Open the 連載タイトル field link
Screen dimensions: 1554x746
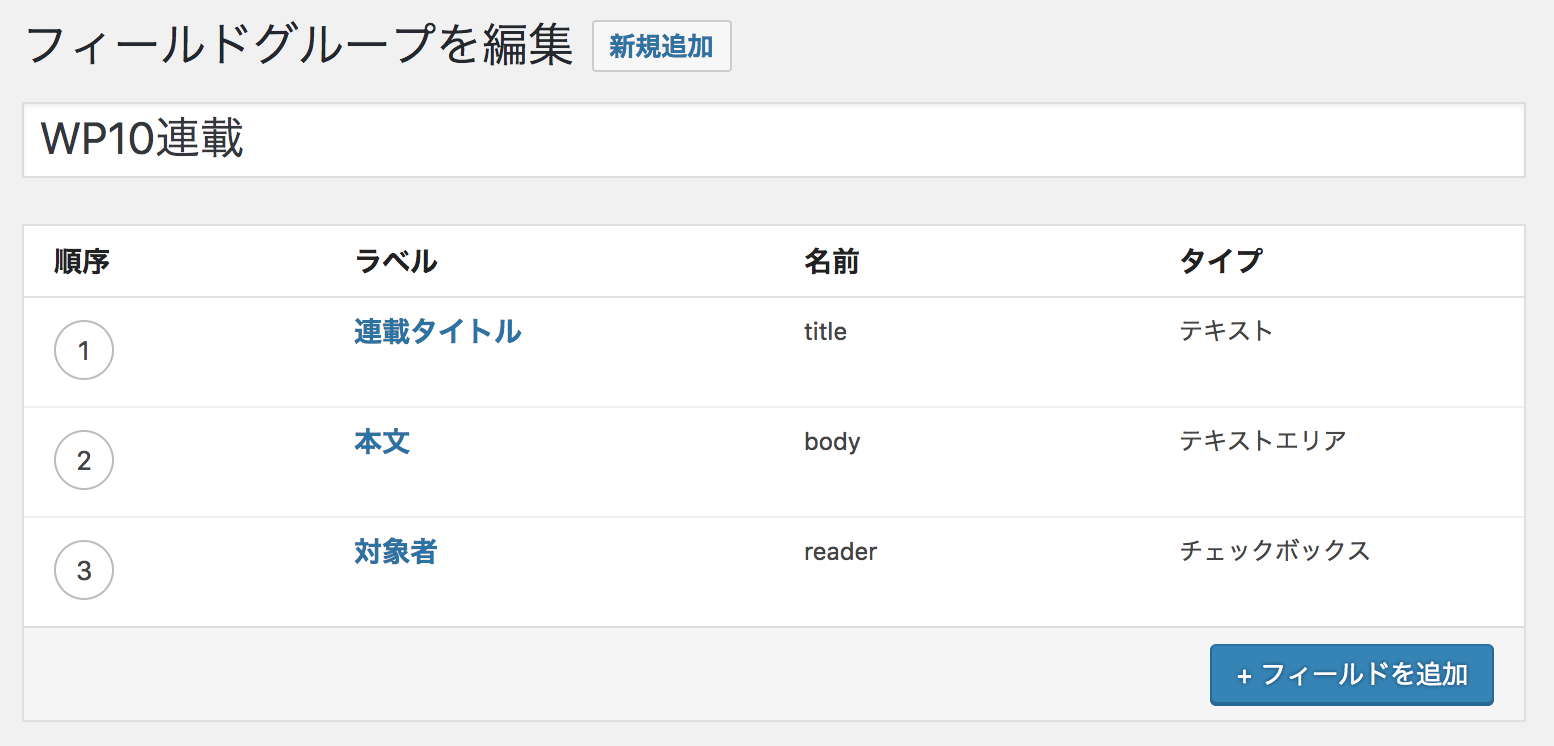pos(437,331)
